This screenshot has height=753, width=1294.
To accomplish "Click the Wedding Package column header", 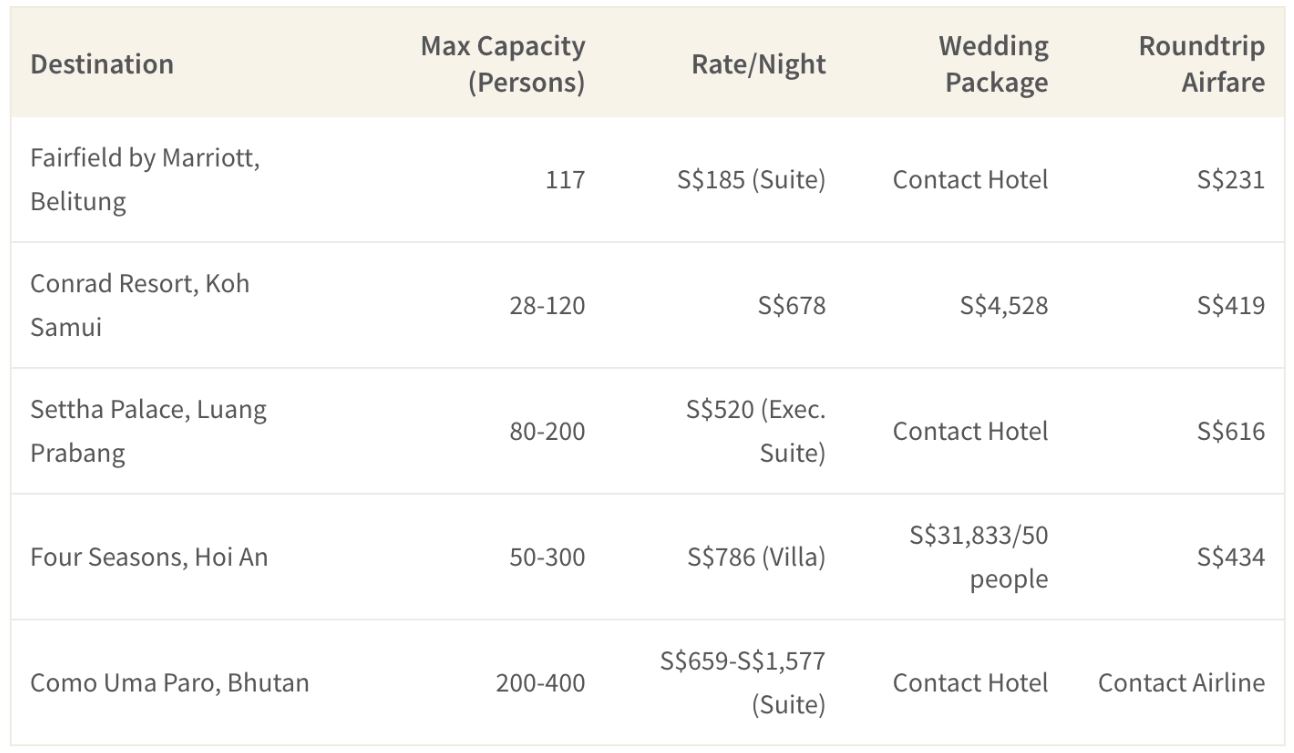I will pyautogui.click(x=993, y=64).
